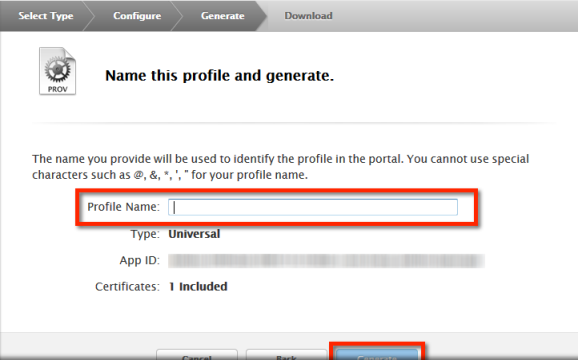Click the heading Name this profile and generate

tap(219, 76)
